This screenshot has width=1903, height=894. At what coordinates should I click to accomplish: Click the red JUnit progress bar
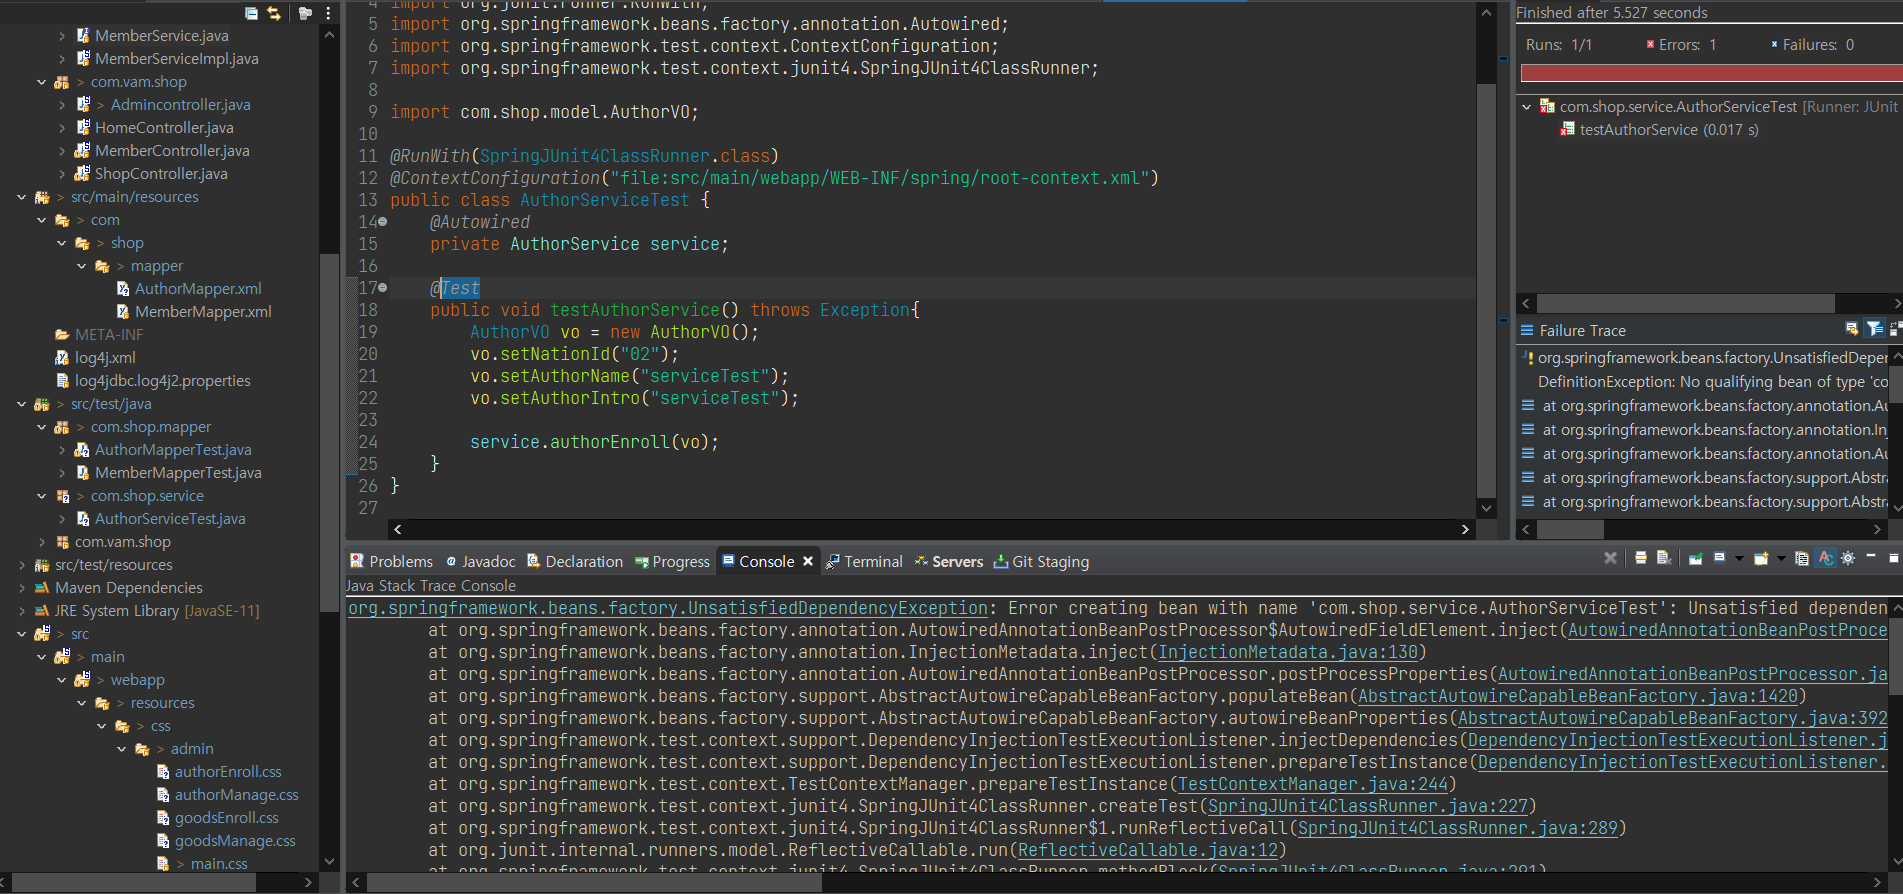click(x=1711, y=73)
